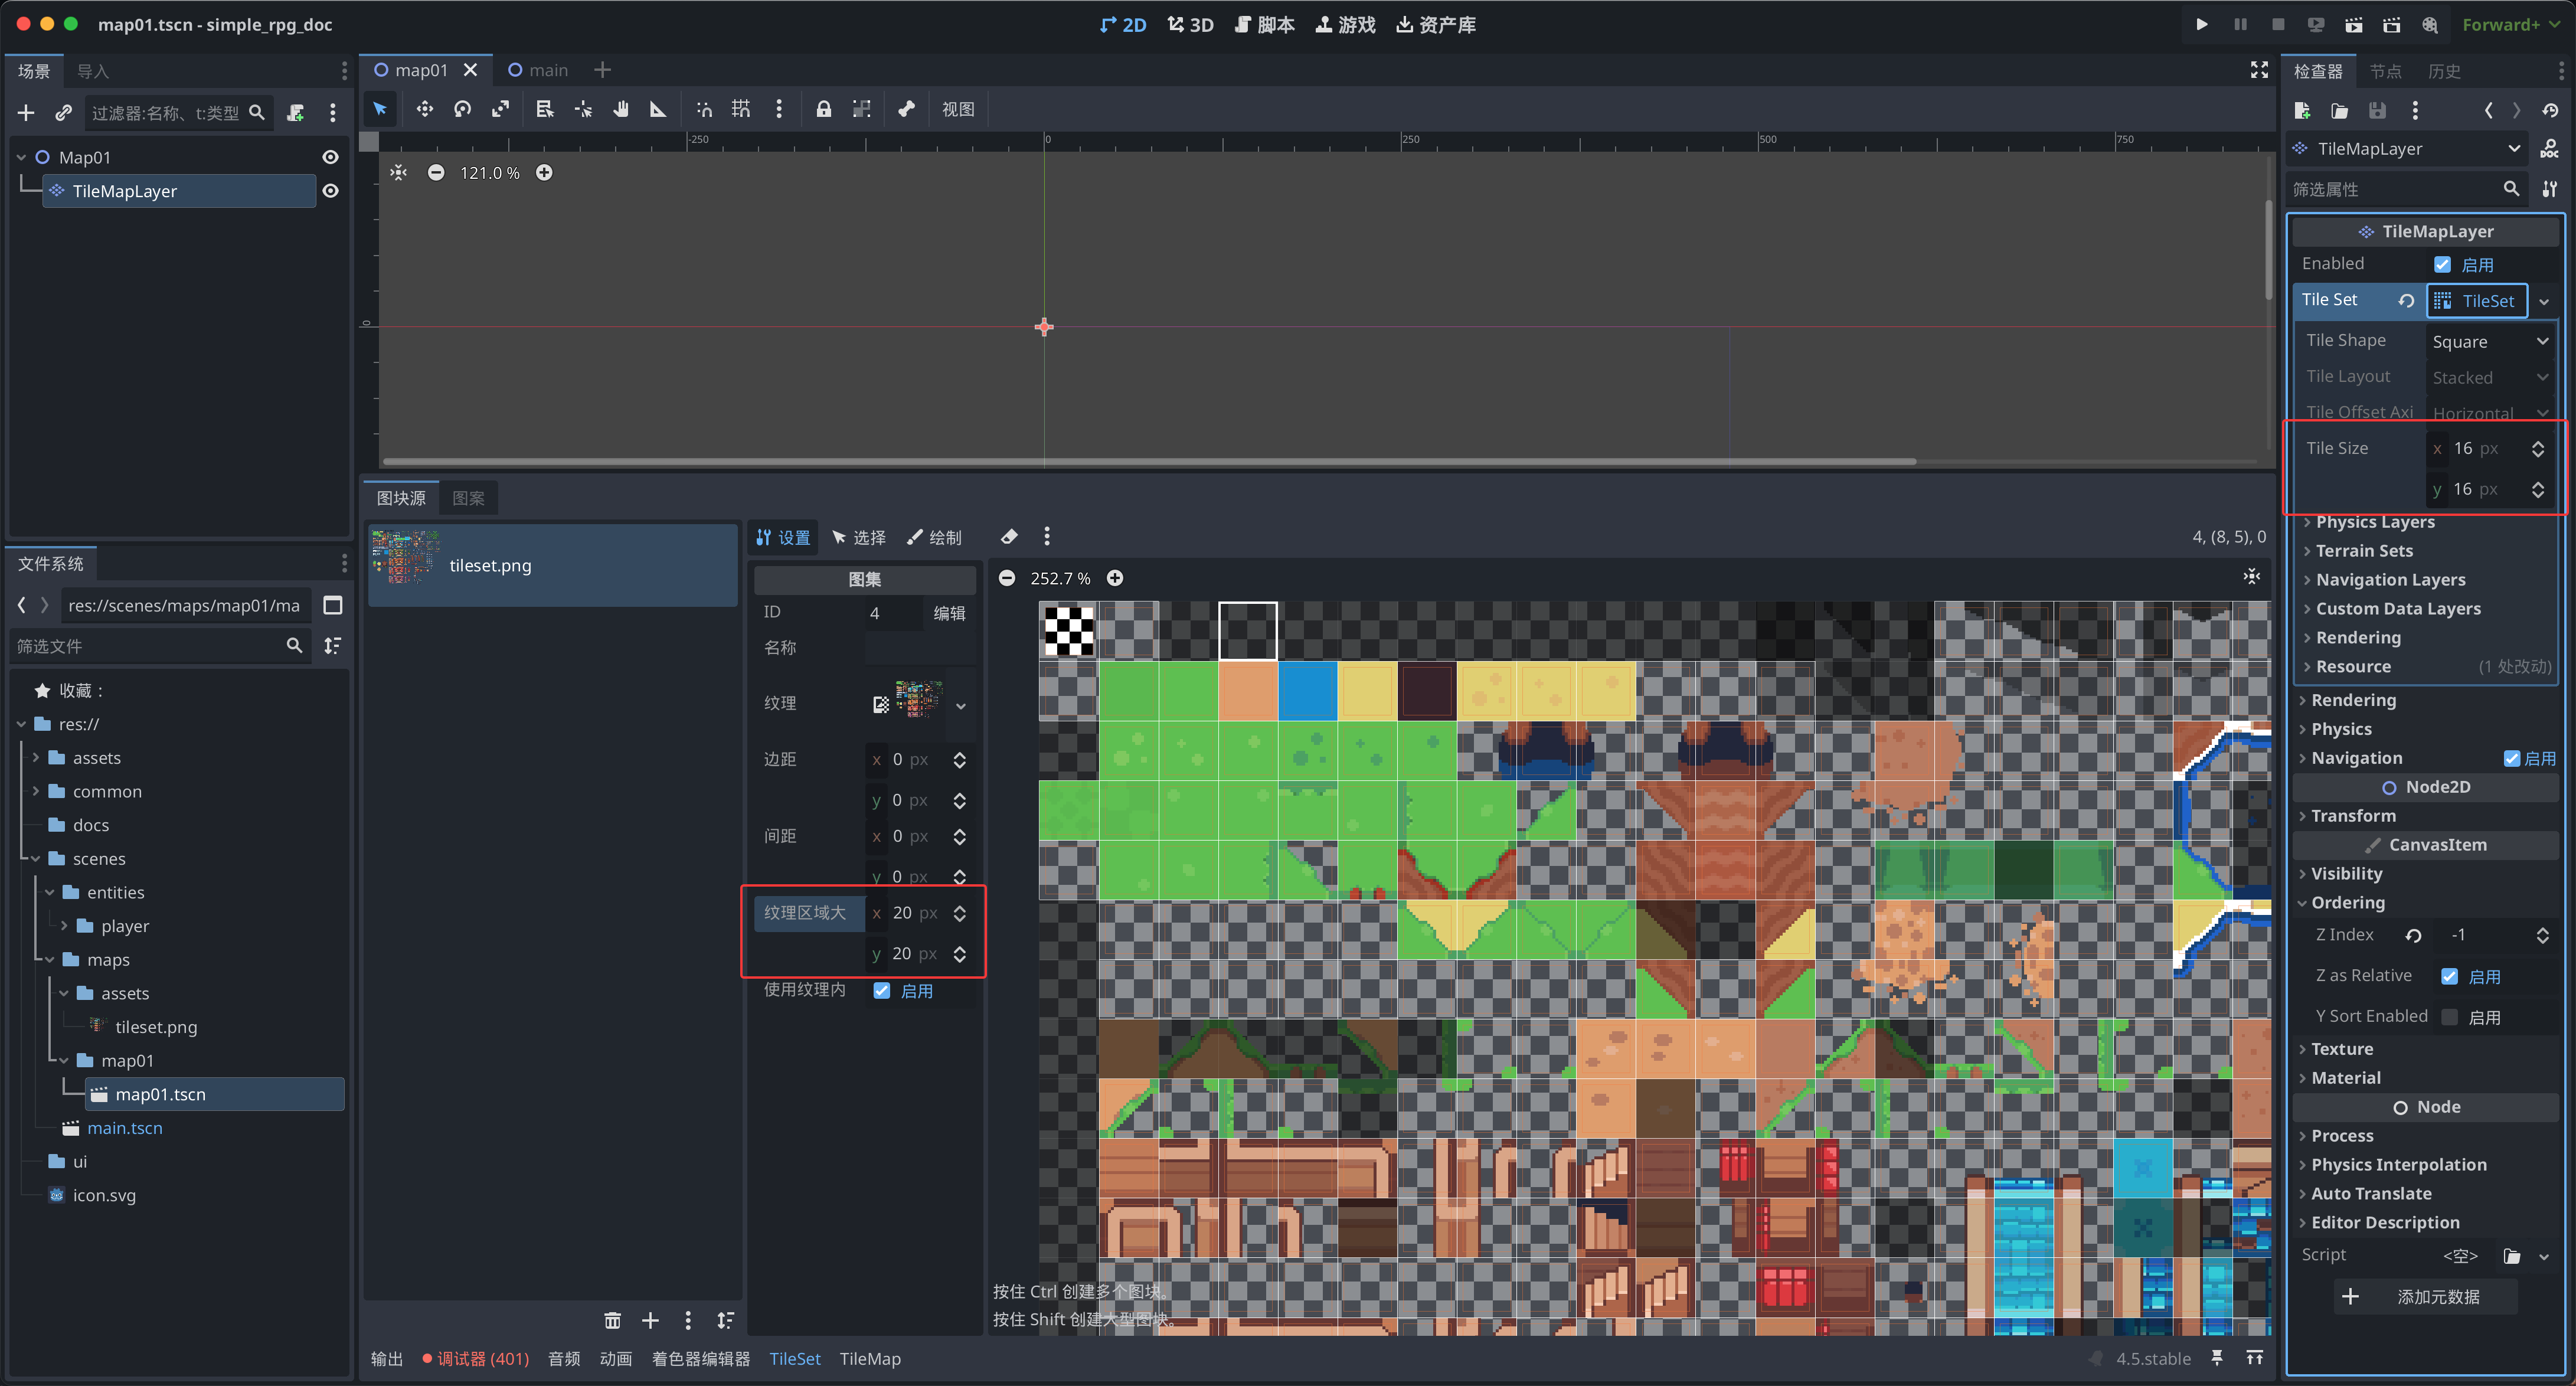
Task: Enable the Y Sort Enabled checkbox
Action: tap(2449, 1016)
